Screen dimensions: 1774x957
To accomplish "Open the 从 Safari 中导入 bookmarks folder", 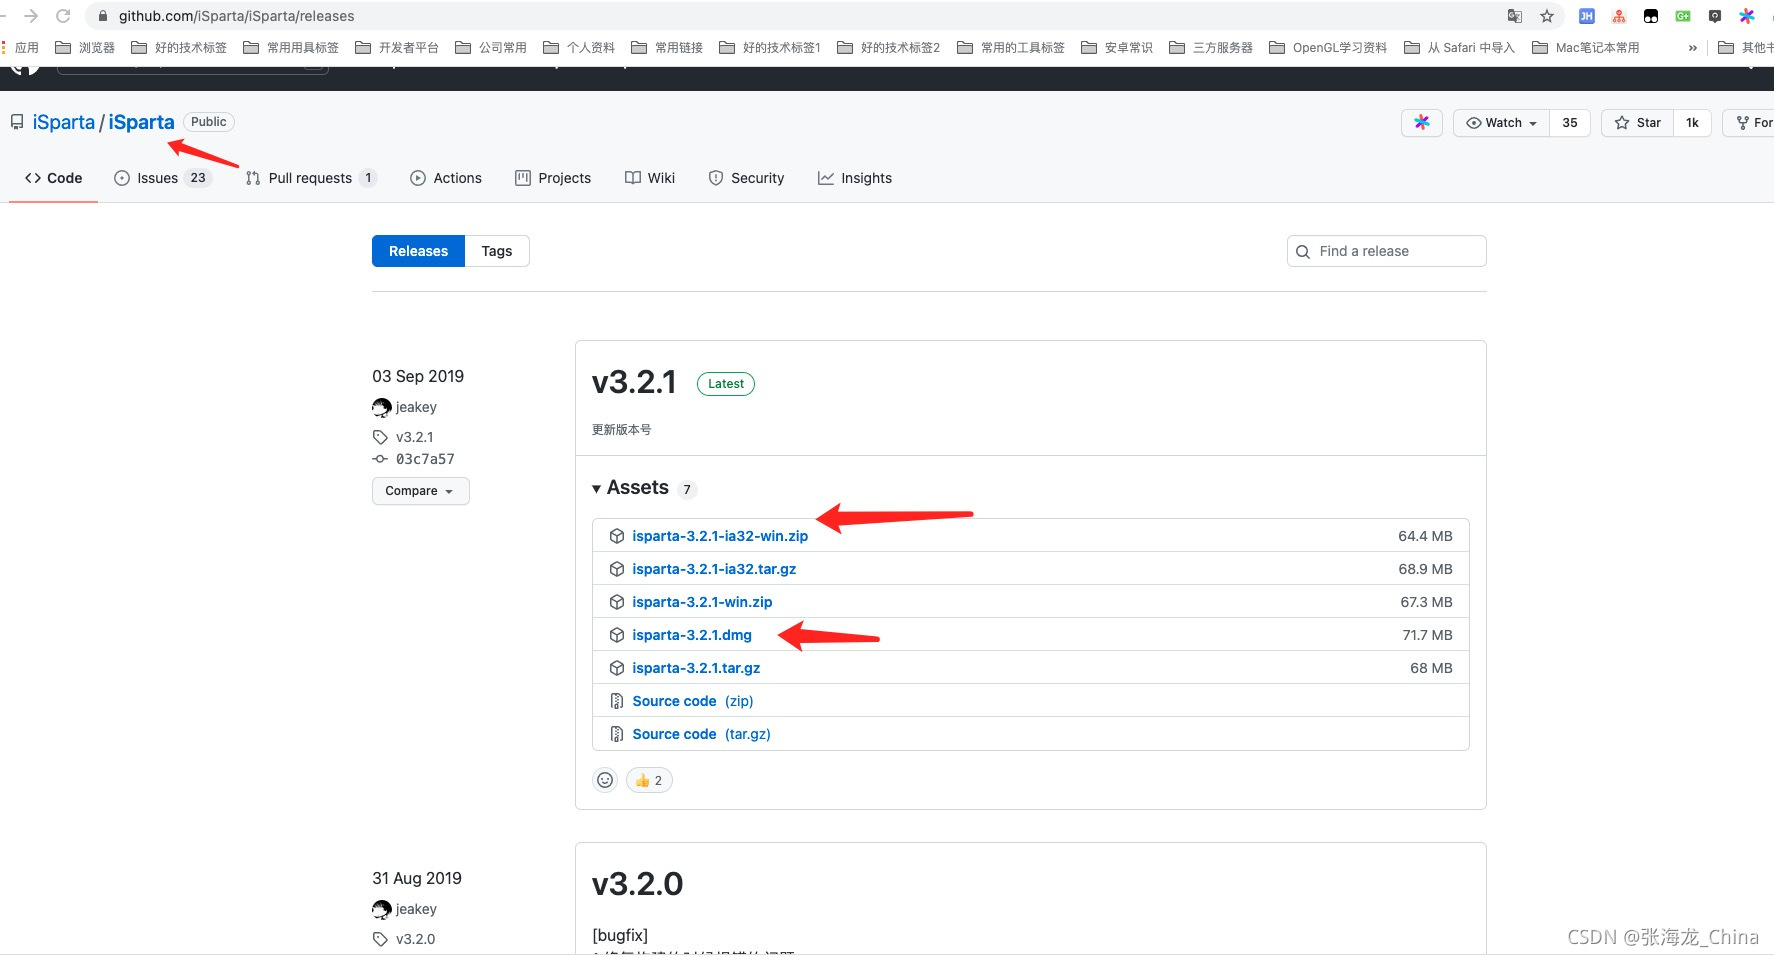I will tap(1460, 47).
